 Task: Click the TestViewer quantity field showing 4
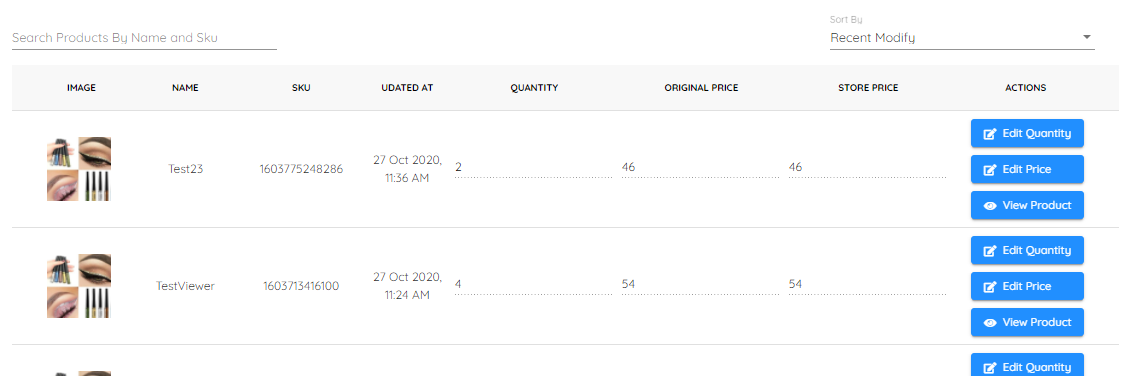(533, 284)
